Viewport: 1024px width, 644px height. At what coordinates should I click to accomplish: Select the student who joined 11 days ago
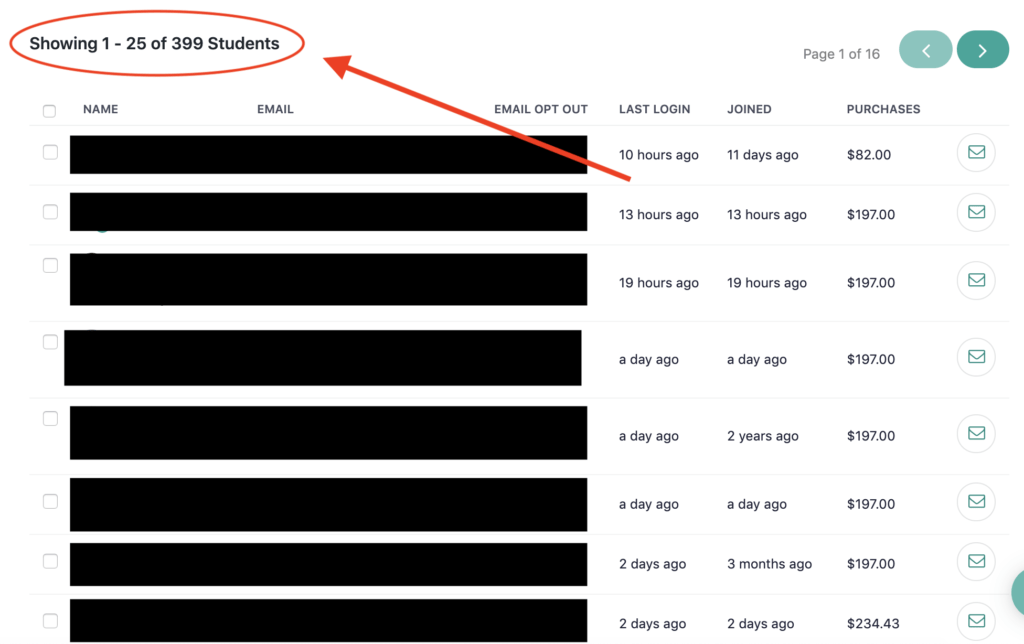(x=50, y=152)
